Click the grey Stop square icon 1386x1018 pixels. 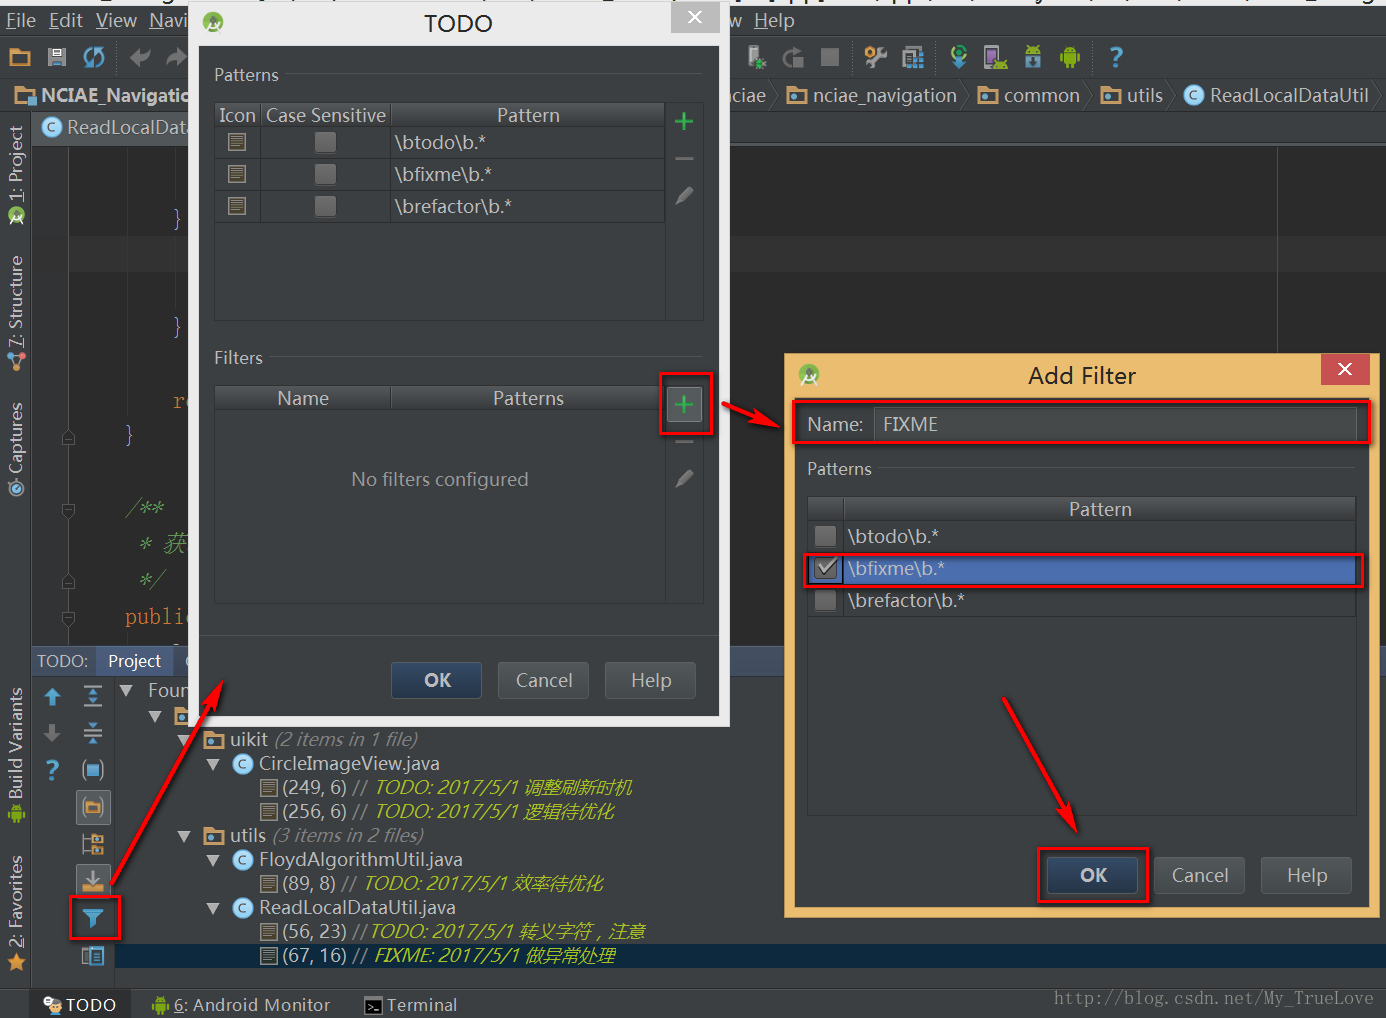coord(830,57)
